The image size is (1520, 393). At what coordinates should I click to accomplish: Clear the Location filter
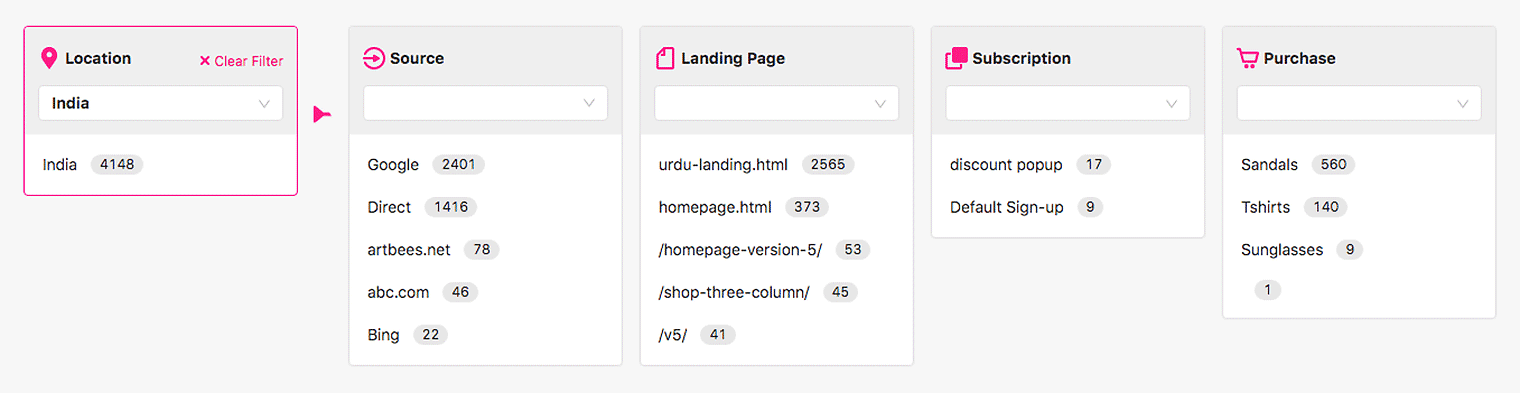241,61
